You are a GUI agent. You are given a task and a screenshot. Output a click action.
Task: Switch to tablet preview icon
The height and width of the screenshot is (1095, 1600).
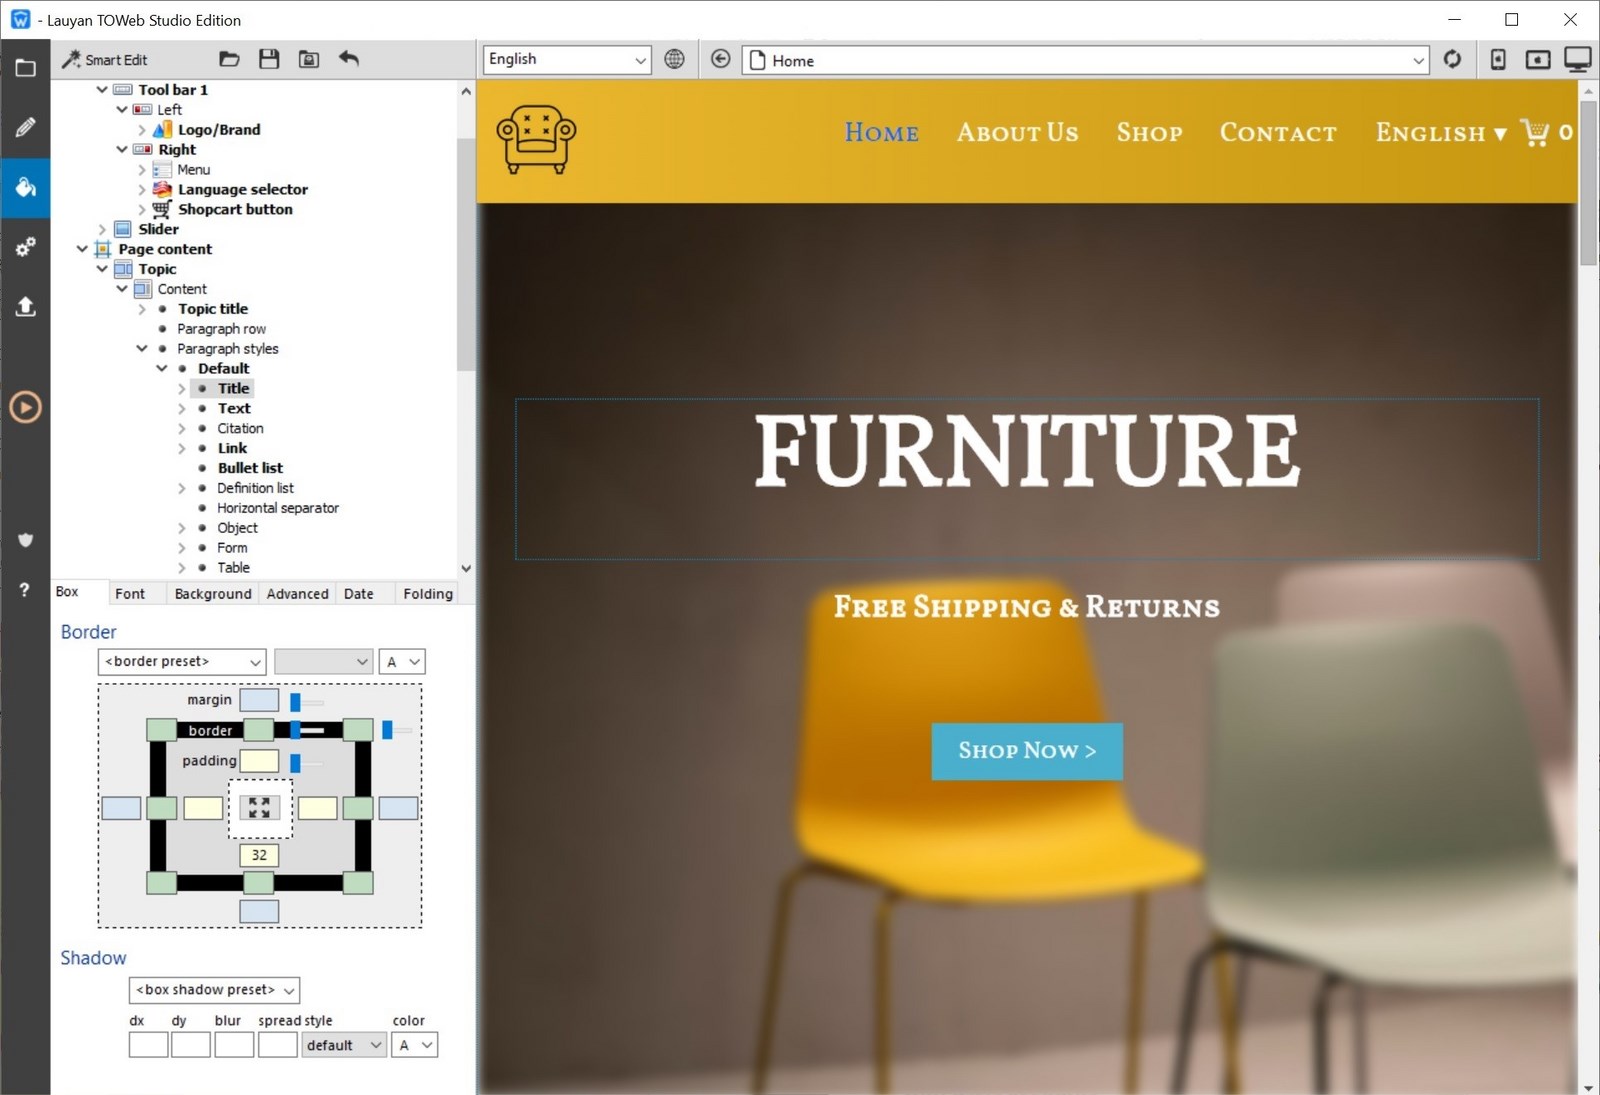1538,59
